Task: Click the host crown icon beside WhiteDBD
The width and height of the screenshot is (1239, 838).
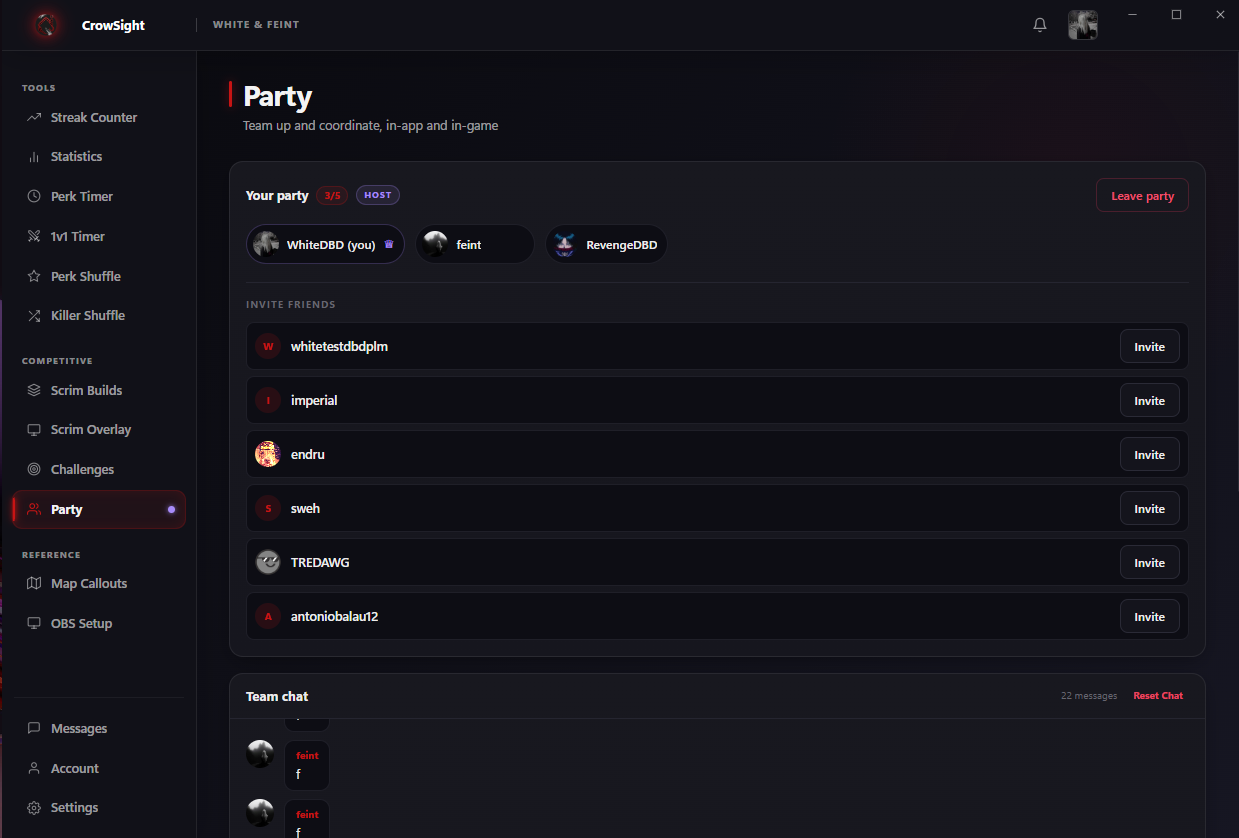Action: tap(389, 244)
